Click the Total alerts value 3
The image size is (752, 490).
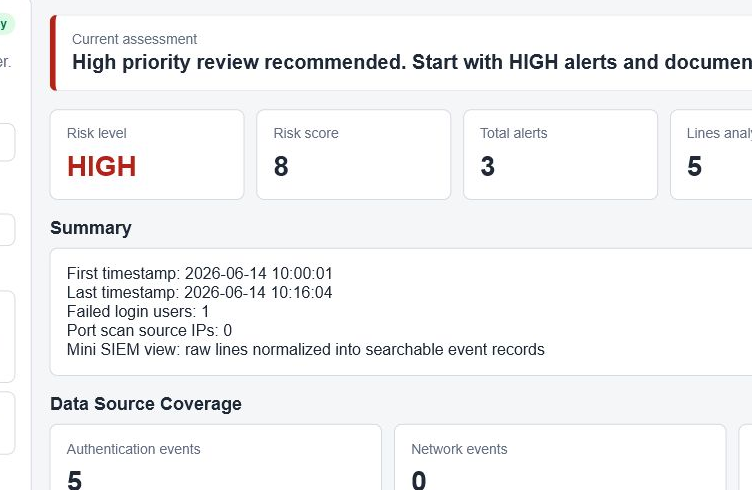pos(488,166)
